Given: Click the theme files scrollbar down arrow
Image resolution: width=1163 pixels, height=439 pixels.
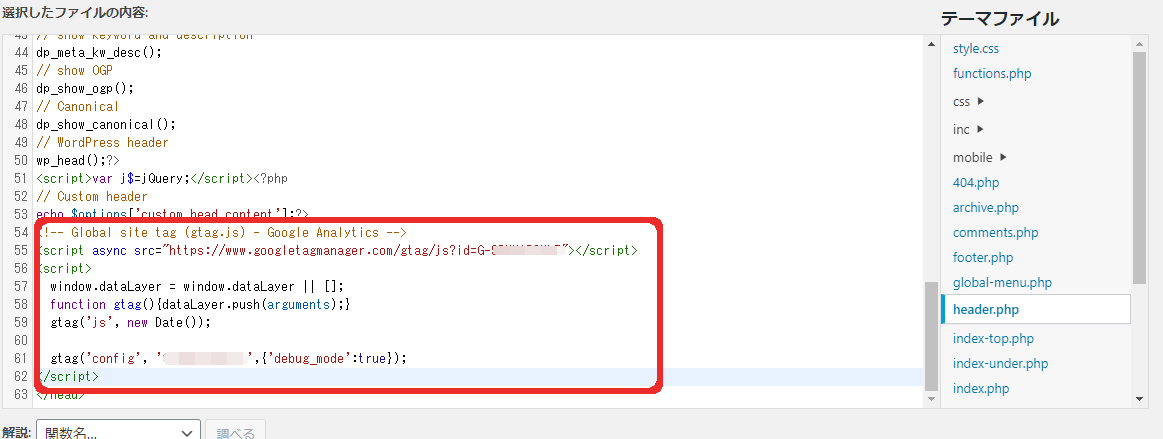Looking at the screenshot, I should (1140, 399).
